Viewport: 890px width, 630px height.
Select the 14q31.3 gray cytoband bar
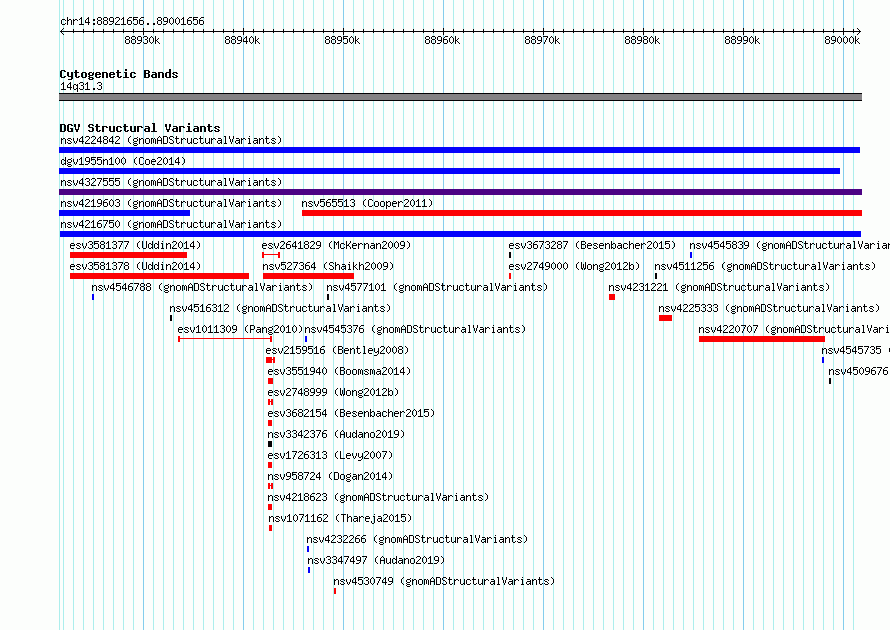[x=460, y=97]
